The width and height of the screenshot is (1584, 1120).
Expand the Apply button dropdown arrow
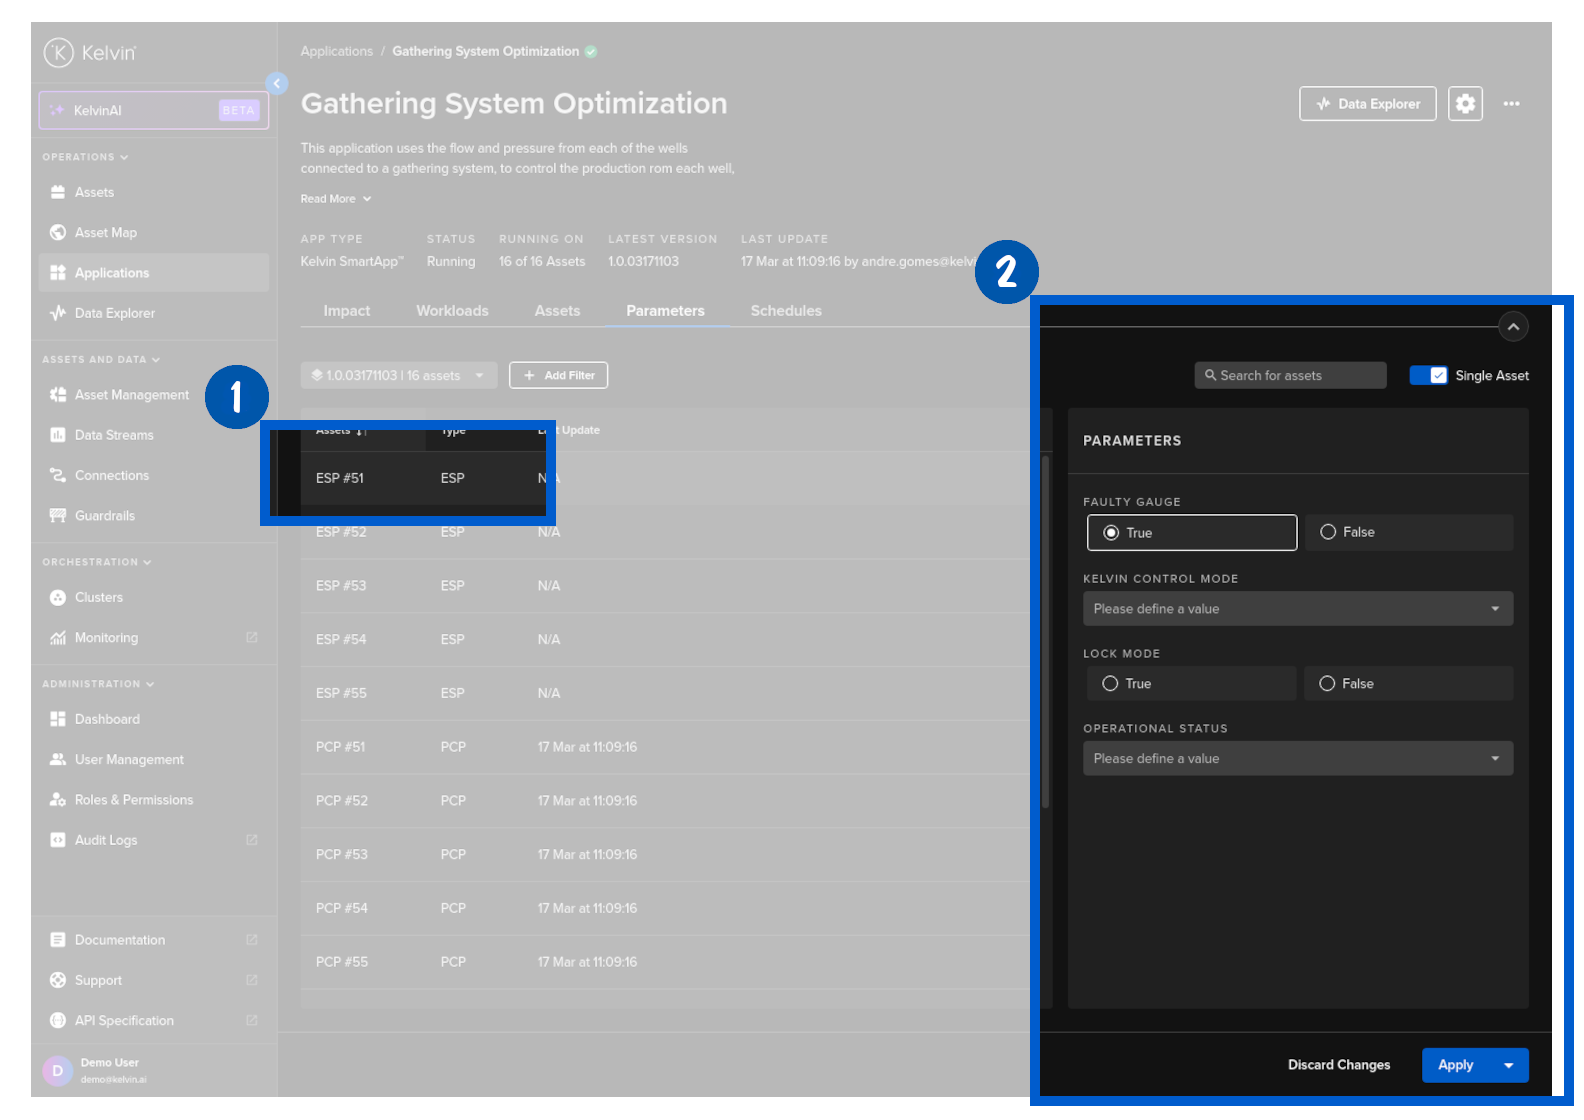pyautogui.click(x=1509, y=1066)
